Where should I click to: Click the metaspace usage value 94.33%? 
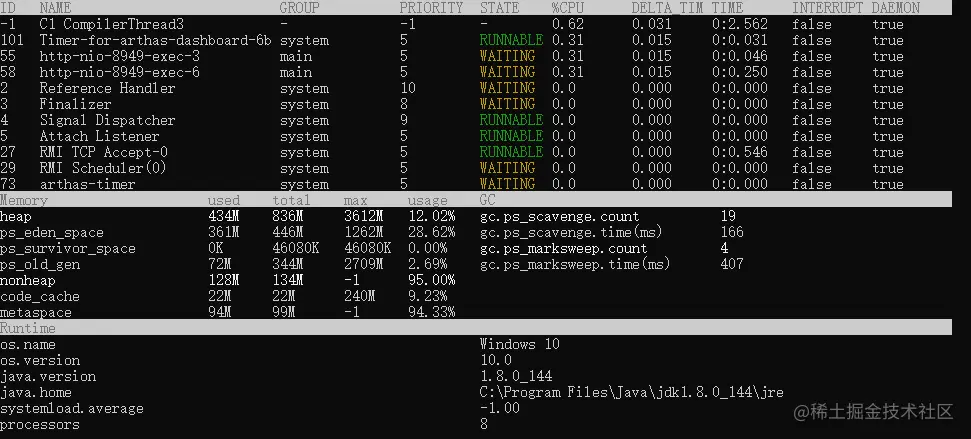(x=432, y=312)
